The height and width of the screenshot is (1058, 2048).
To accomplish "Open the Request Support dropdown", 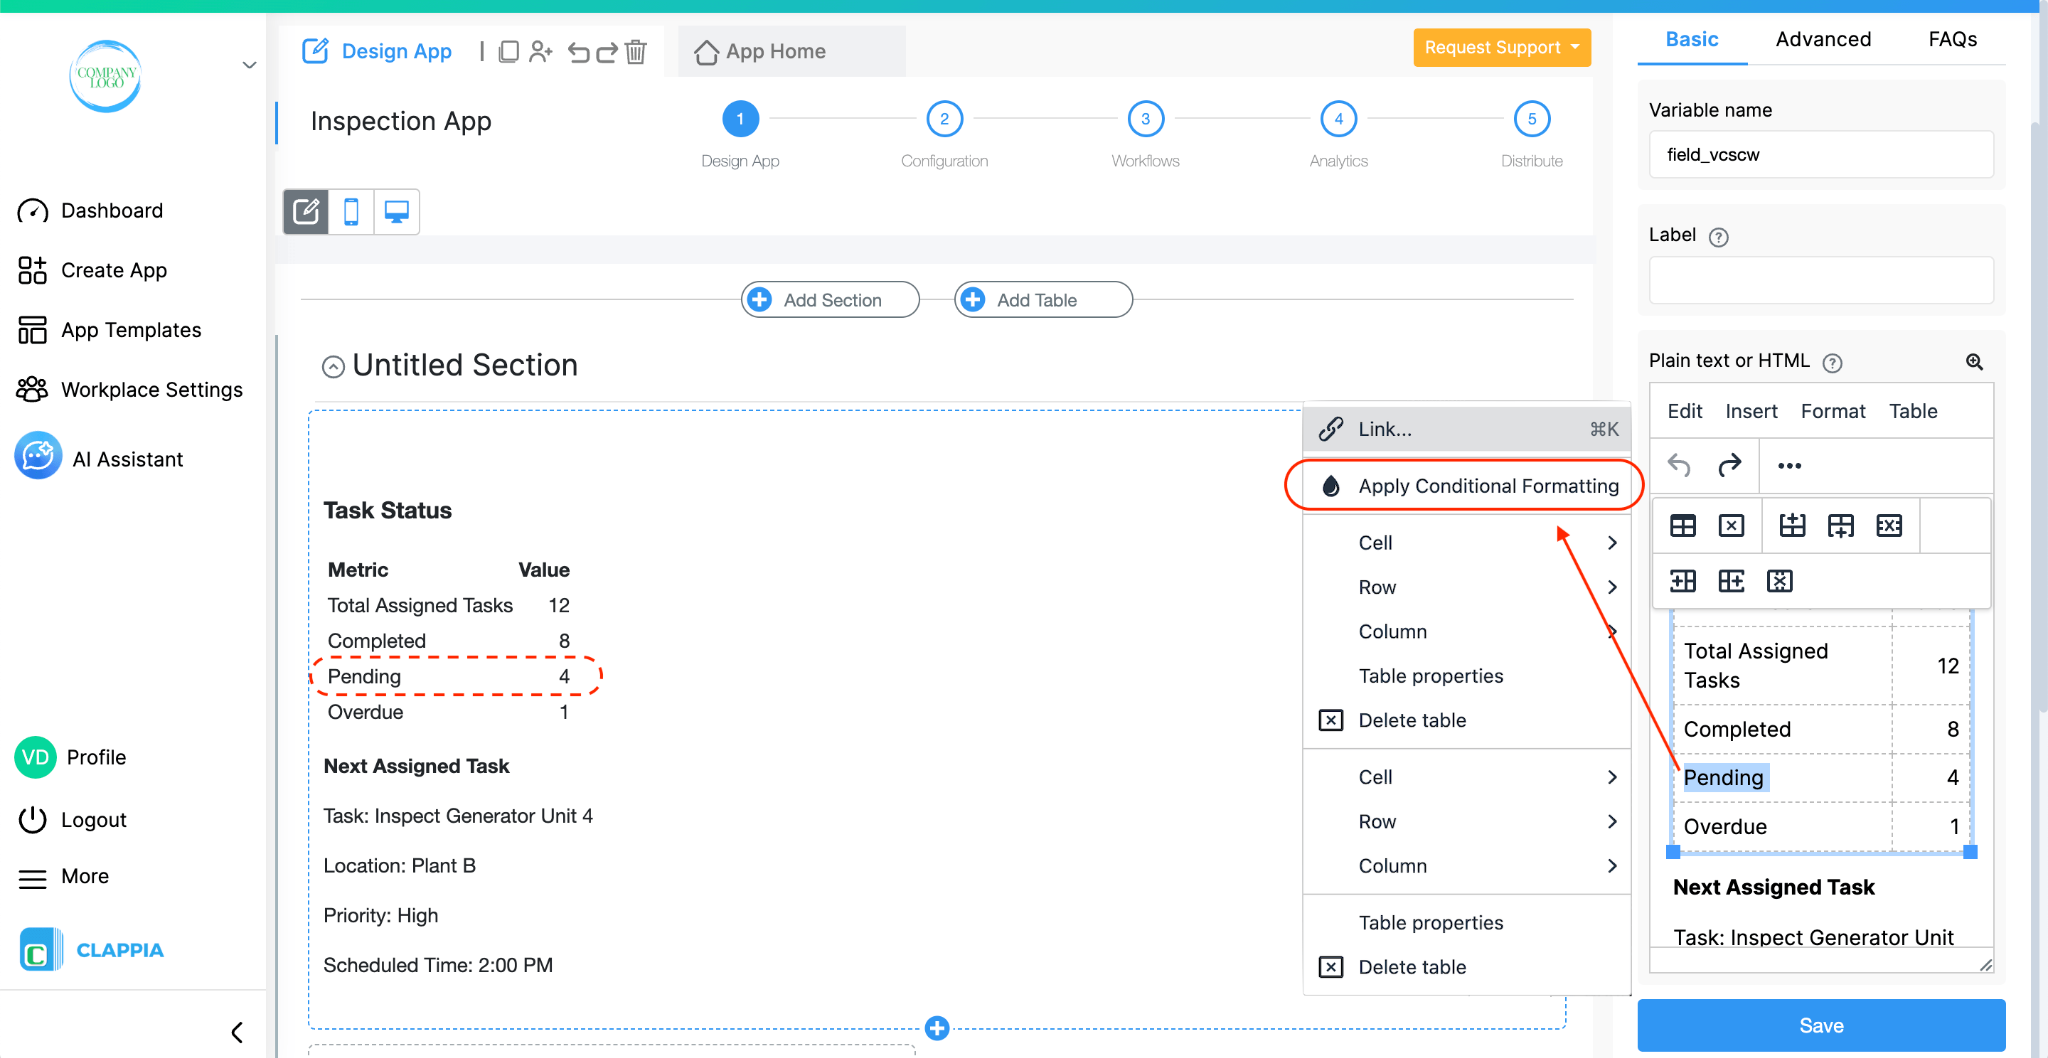I will [x=1502, y=47].
